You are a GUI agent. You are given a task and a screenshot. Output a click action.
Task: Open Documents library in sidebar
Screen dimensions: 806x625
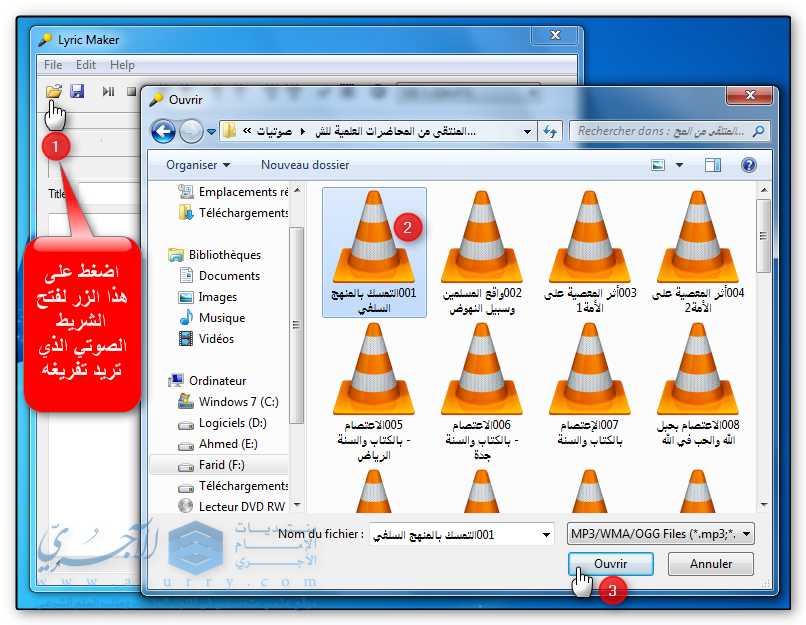point(220,276)
